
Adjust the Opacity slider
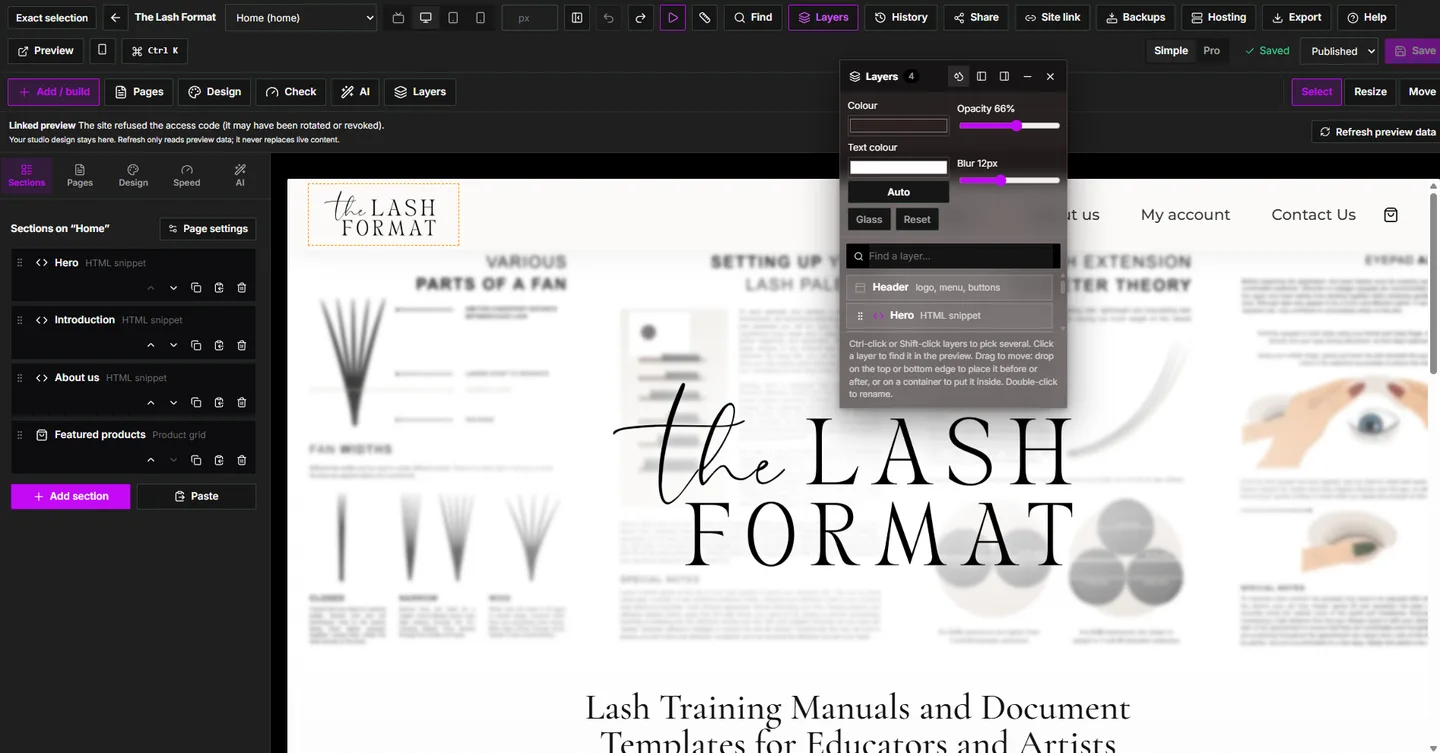pyautogui.click(x=1009, y=126)
